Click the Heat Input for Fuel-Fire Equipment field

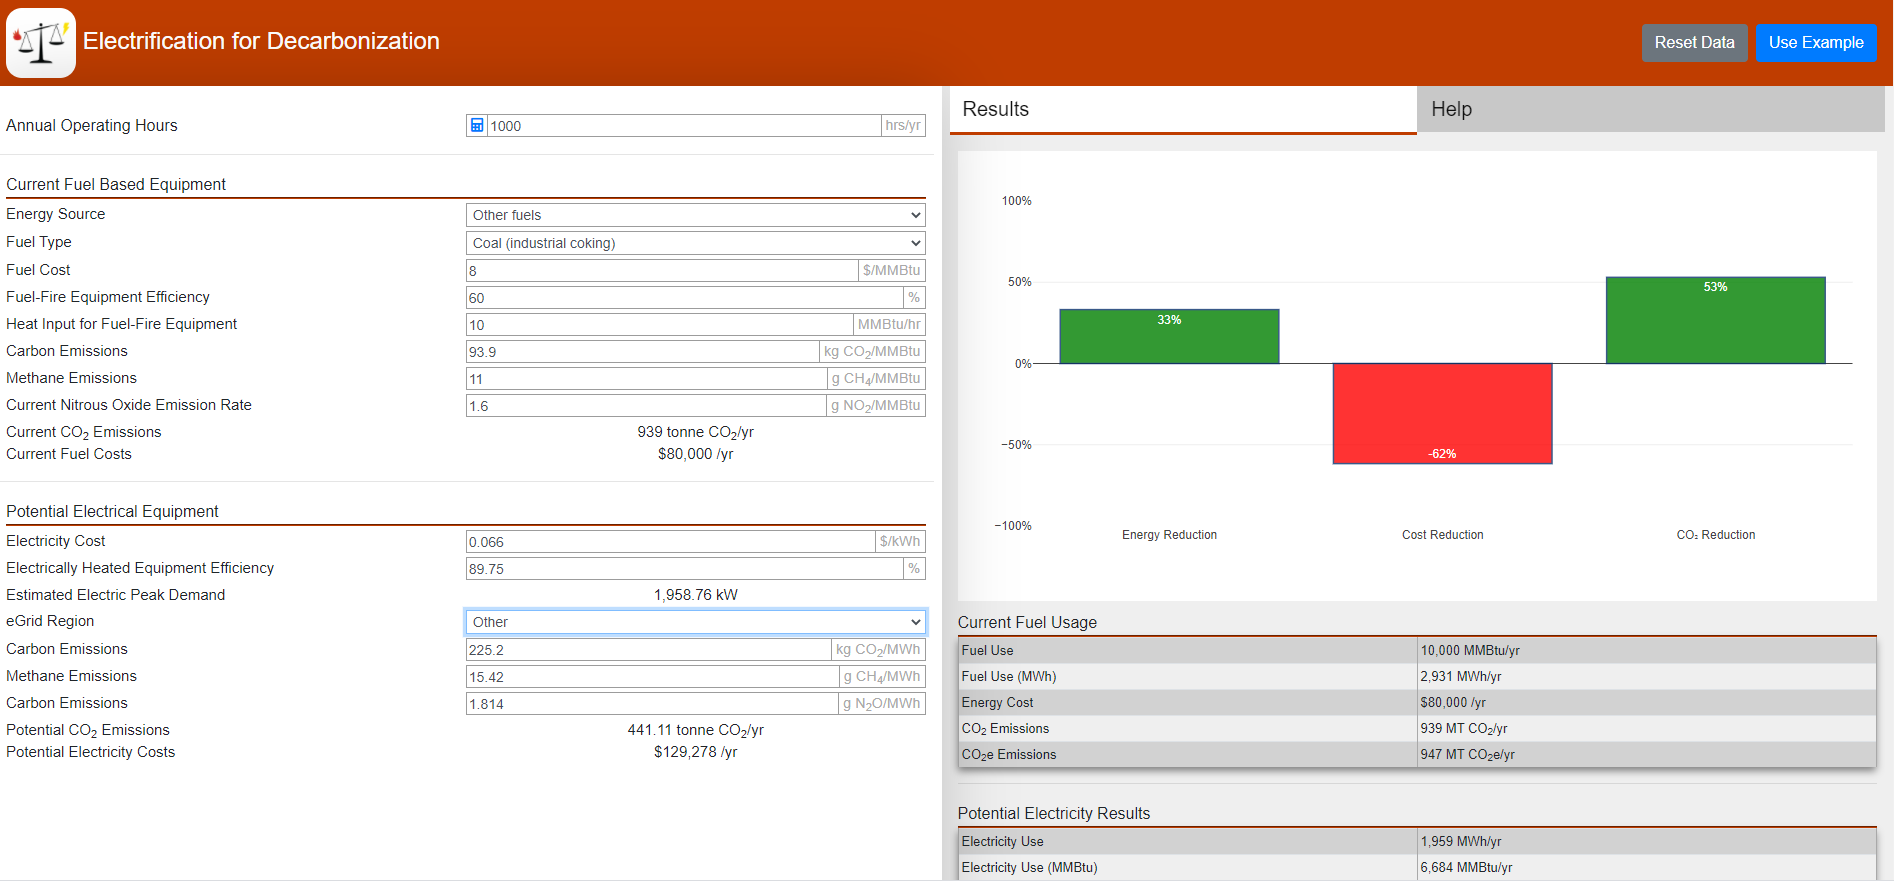pyautogui.click(x=659, y=324)
